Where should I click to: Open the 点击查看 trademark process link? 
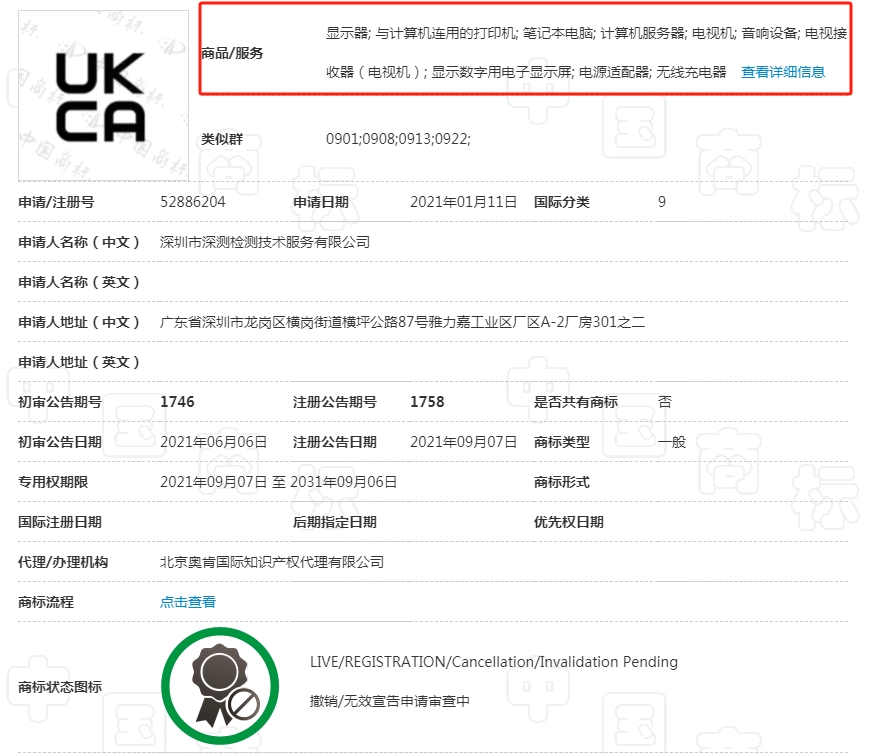[187, 602]
